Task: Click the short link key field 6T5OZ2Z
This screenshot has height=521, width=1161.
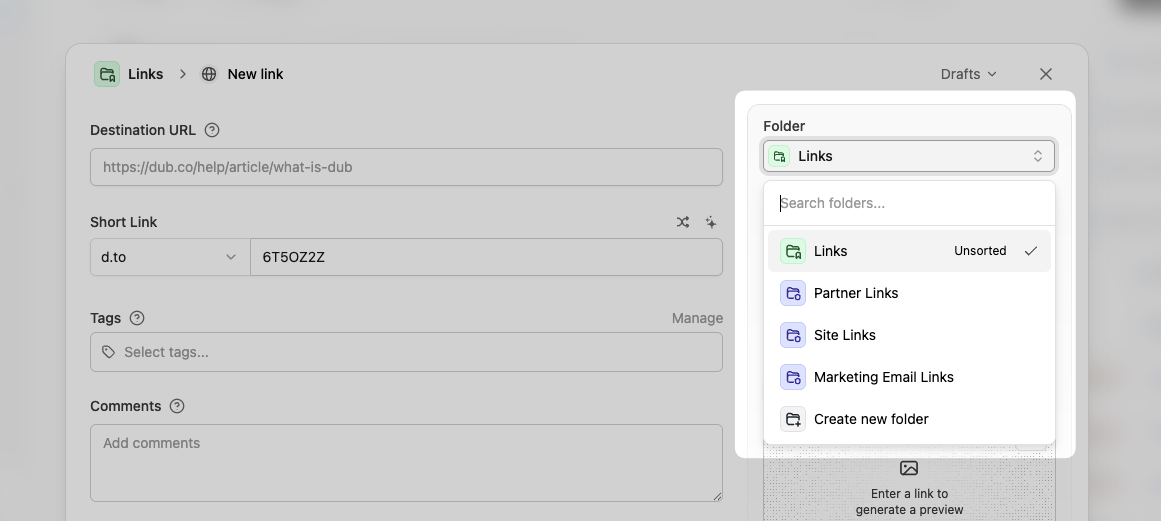Action: tap(486, 257)
